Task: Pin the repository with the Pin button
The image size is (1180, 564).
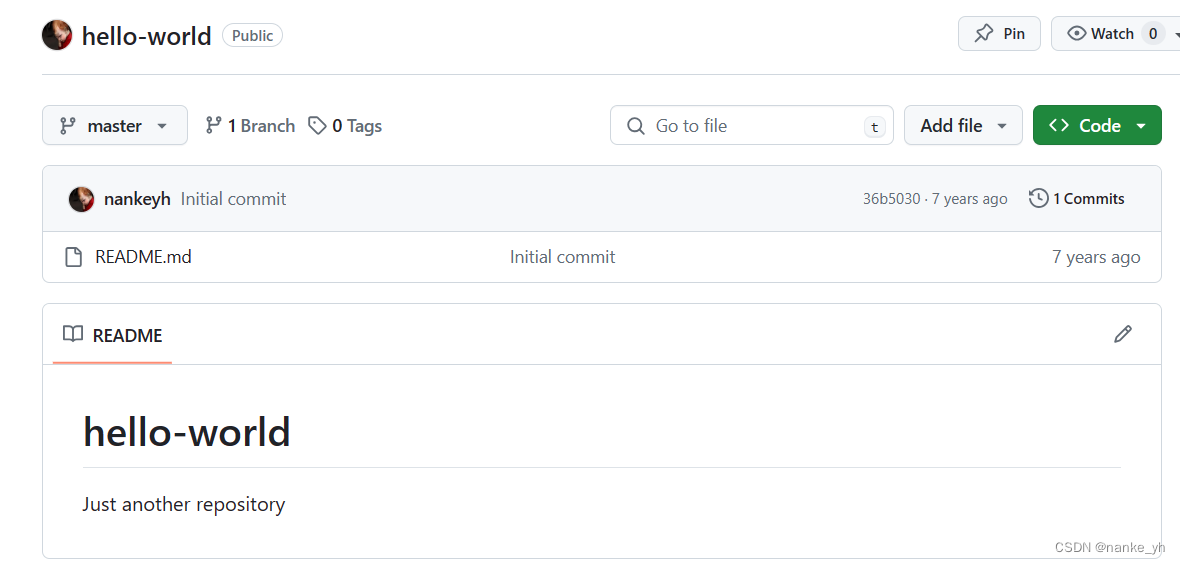Action: (x=999, y=34)
